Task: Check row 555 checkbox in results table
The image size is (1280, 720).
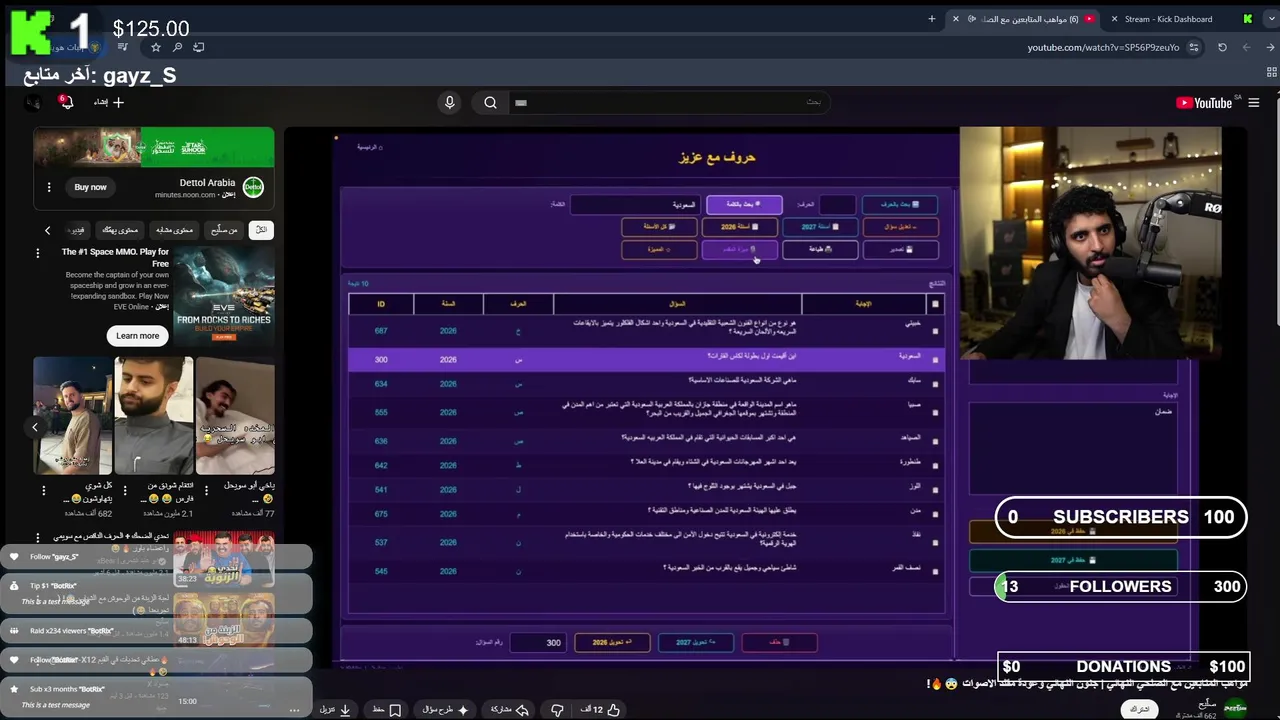Action: click(x=935, y=412)
